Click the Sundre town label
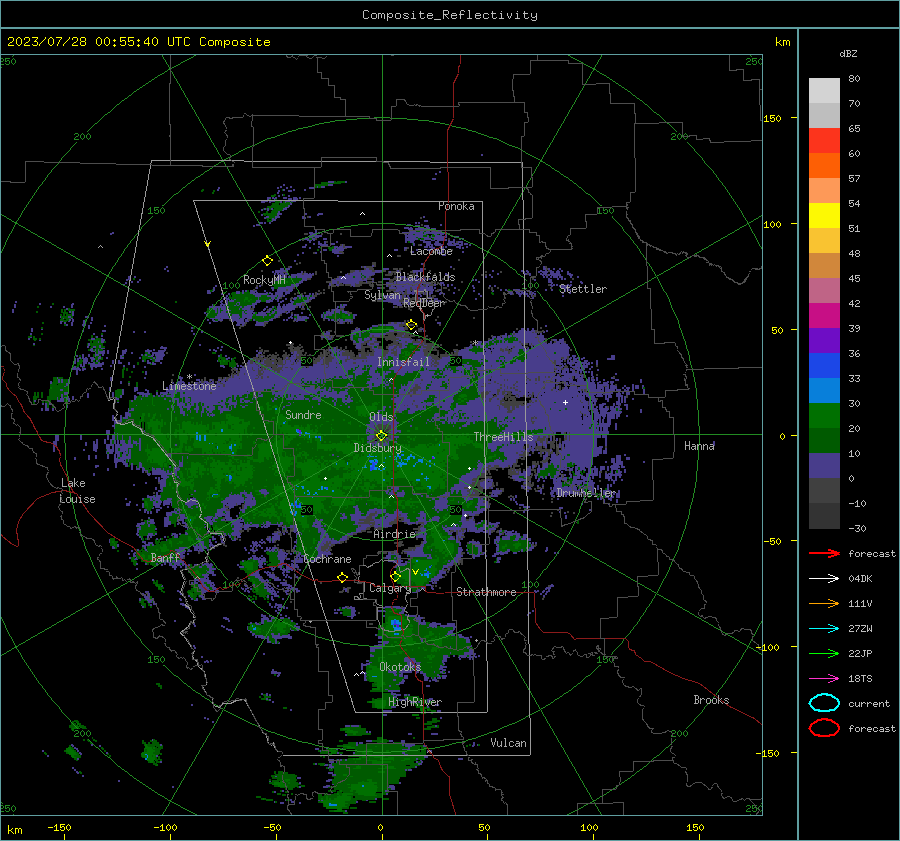Image resolution: width=900 pixels, height=841 pixels. (x=303, y=415)
